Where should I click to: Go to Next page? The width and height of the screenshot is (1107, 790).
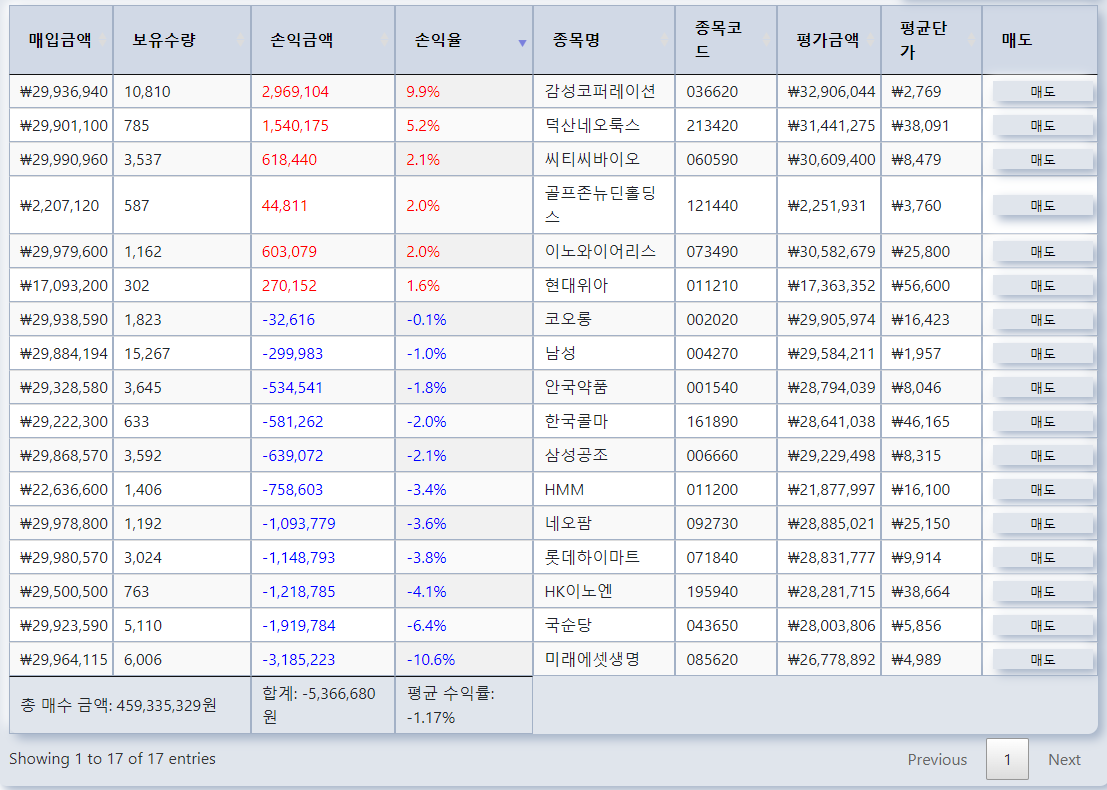click(x=1064, y=760)
